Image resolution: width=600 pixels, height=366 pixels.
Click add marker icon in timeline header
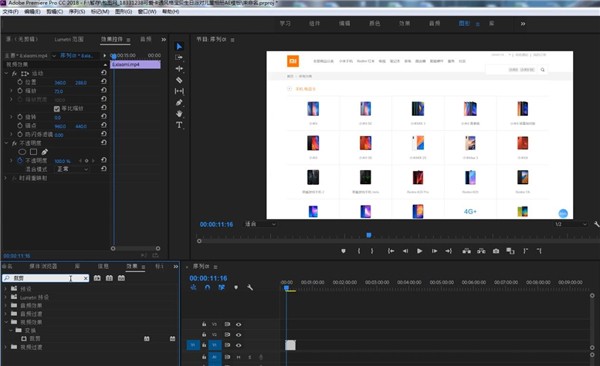point(236,287)
